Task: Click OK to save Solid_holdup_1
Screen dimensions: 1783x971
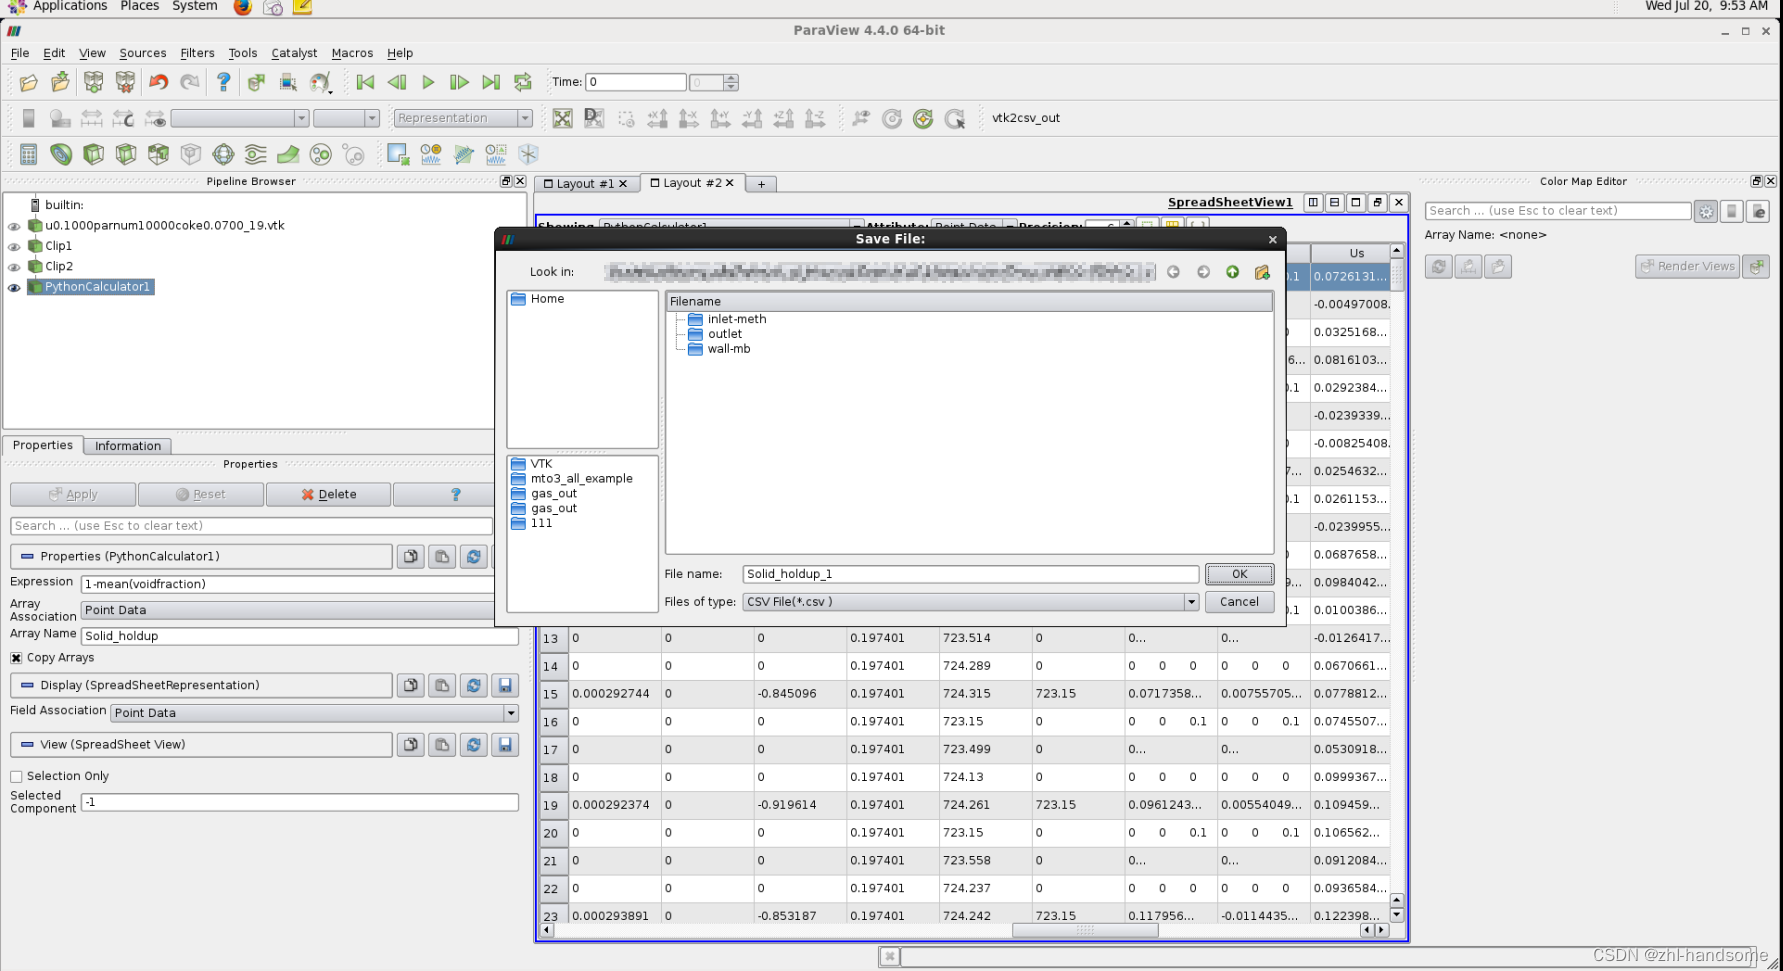Action: point(1239,574)
